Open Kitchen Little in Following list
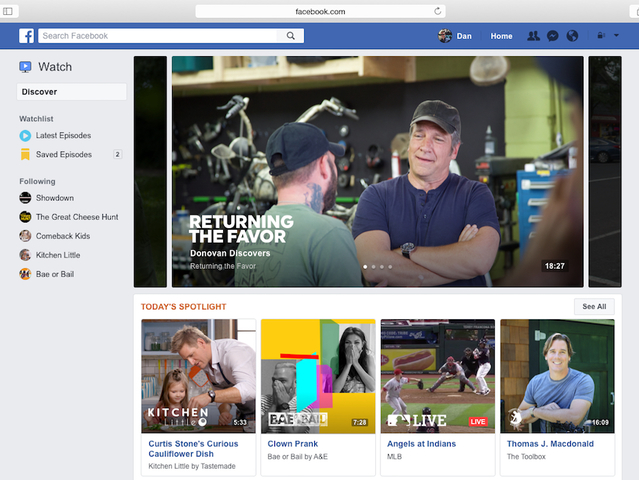The image size is (639, 480). (58, 255)
